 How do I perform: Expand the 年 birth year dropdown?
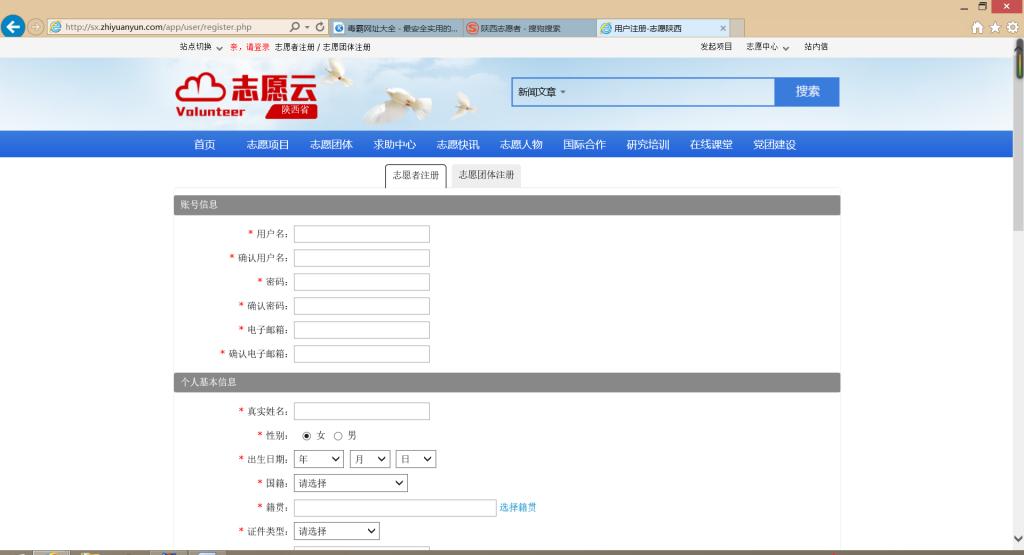coord(319,459)
